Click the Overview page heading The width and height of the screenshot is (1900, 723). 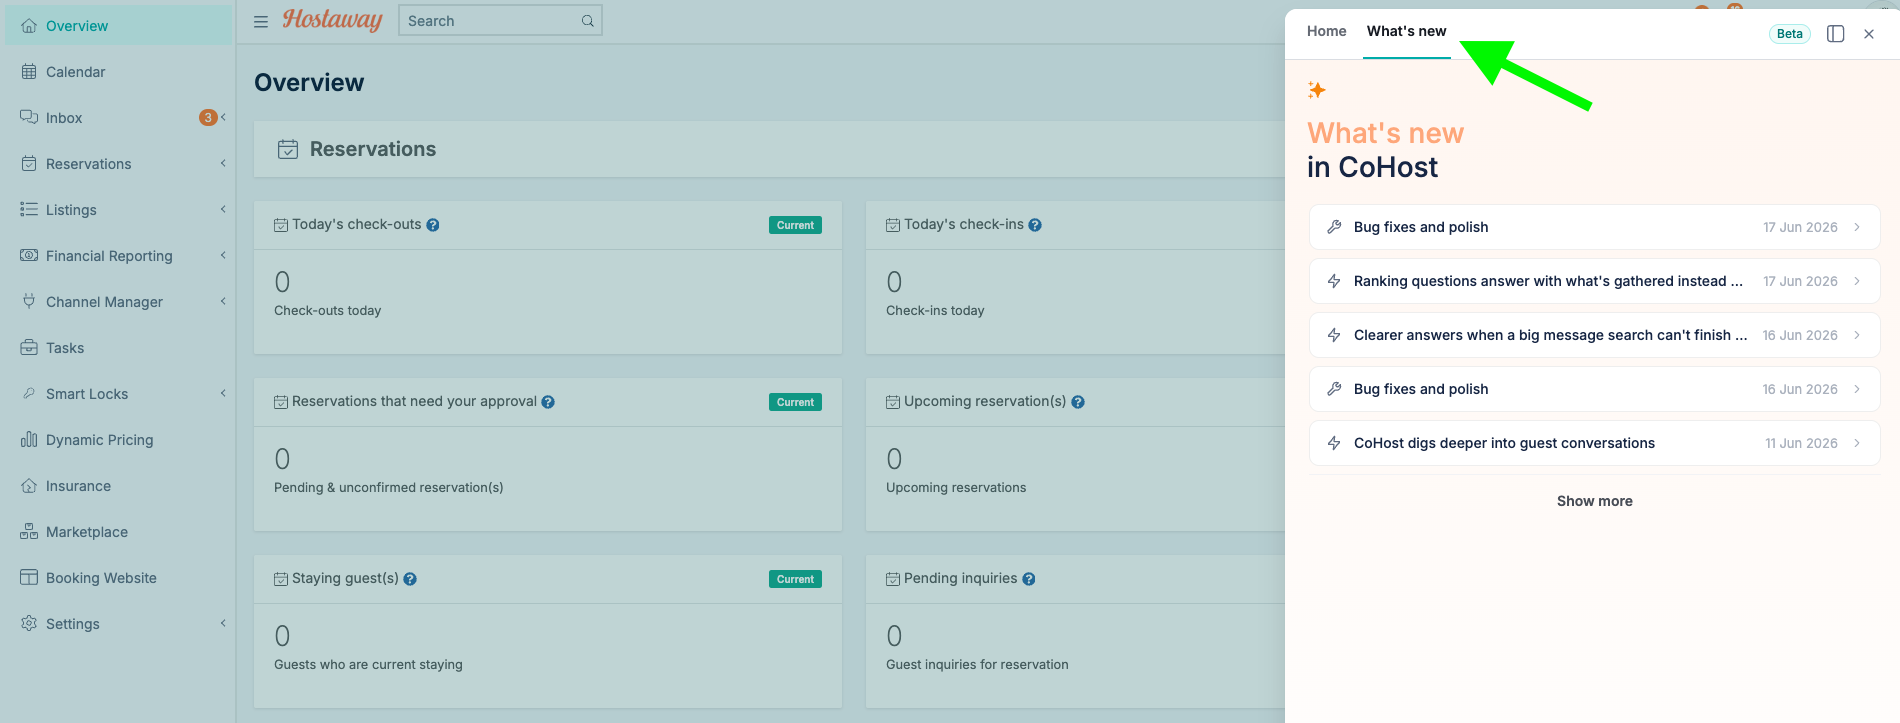click(x=309, y=82)
